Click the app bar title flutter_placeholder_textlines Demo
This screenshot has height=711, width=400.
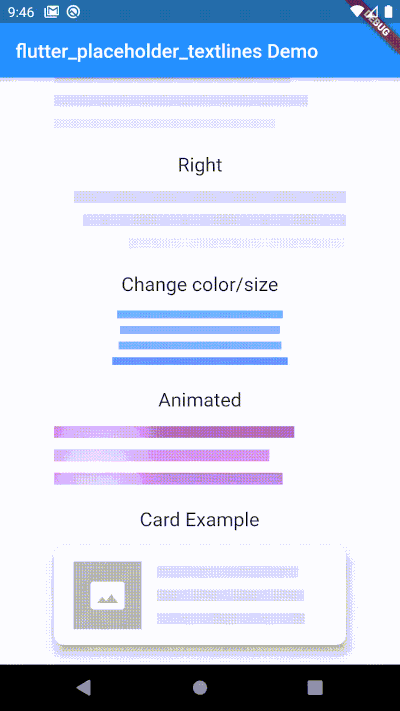click(167, 51)
